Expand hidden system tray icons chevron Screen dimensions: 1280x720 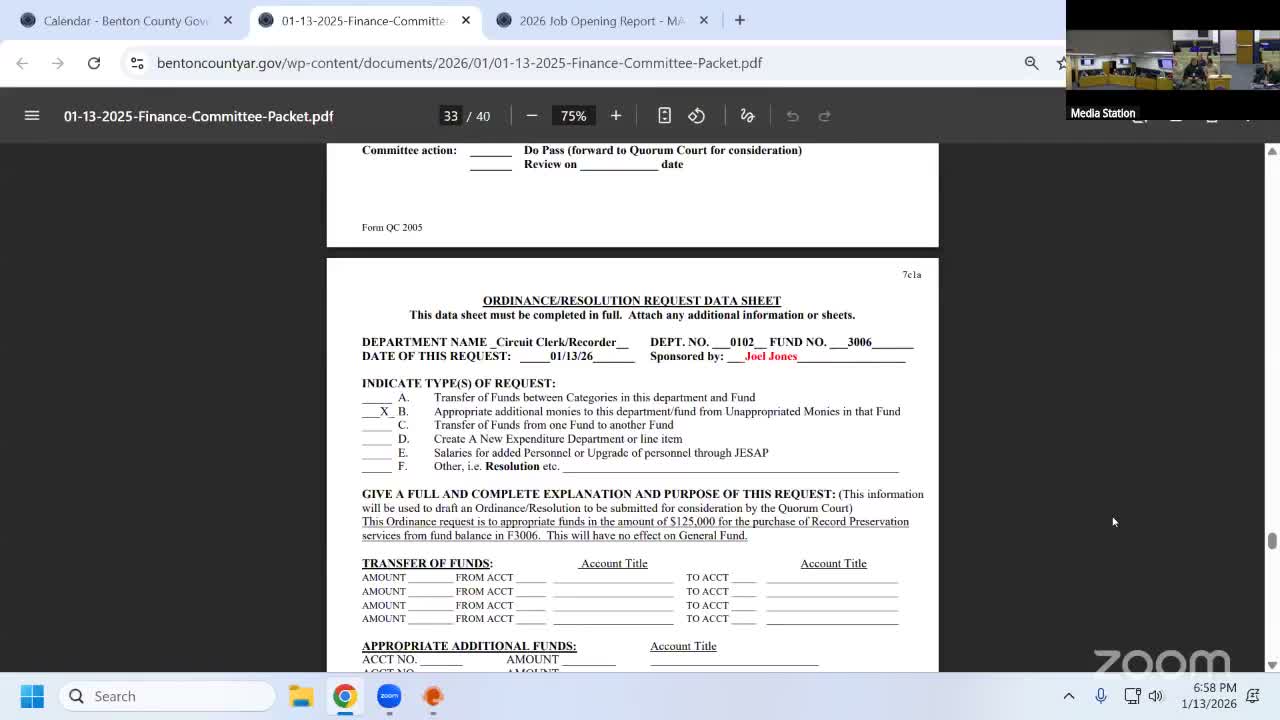pos(1068,696)
